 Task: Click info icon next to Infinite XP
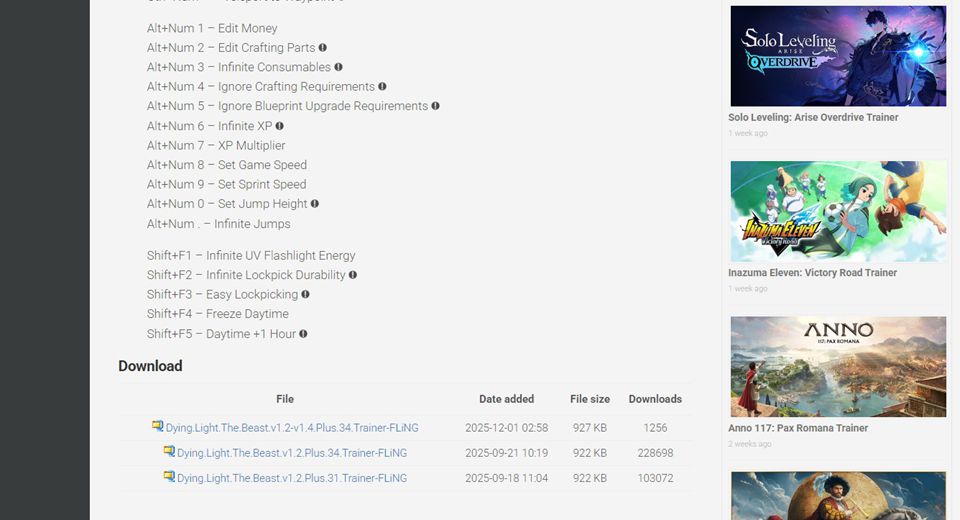click(x=280, y=126)
